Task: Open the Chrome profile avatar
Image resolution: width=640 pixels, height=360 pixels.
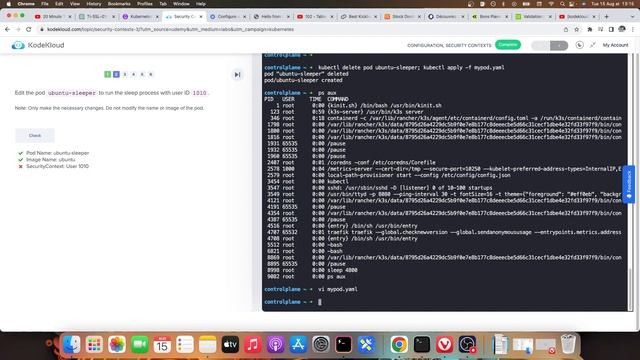Action: (x=622, y=29)
